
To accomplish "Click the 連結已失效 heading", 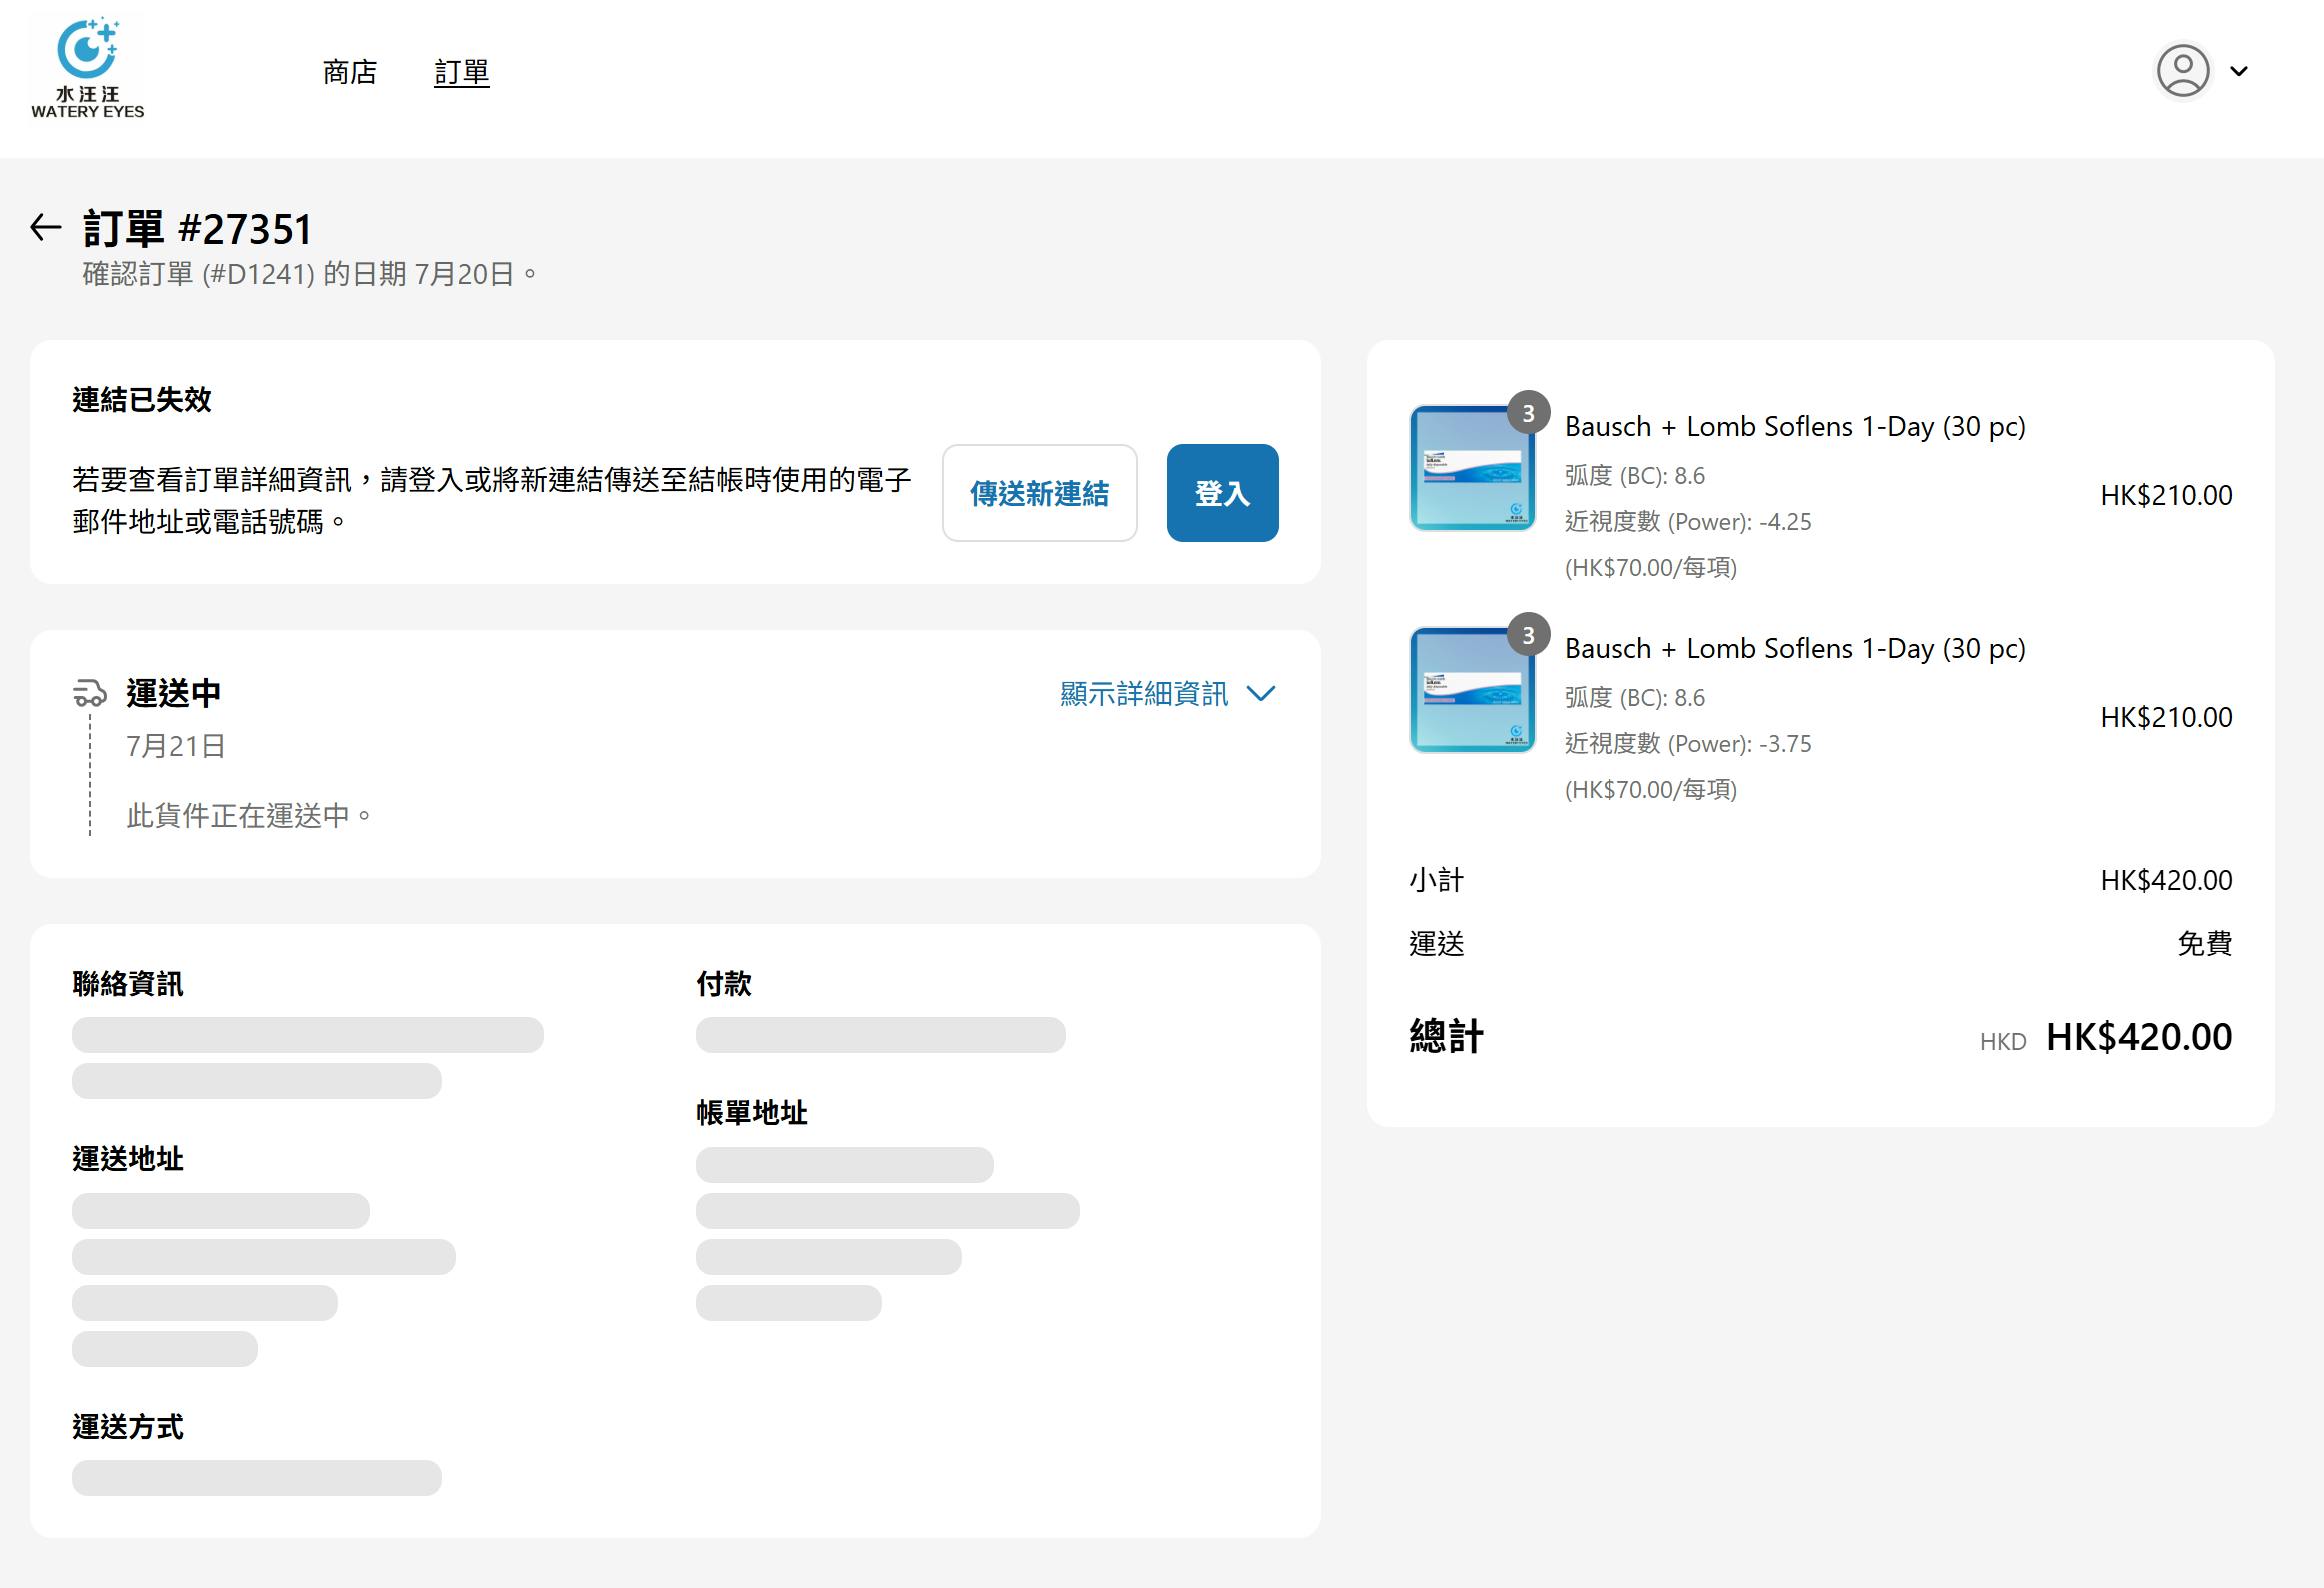I will [x=142, y=400].
